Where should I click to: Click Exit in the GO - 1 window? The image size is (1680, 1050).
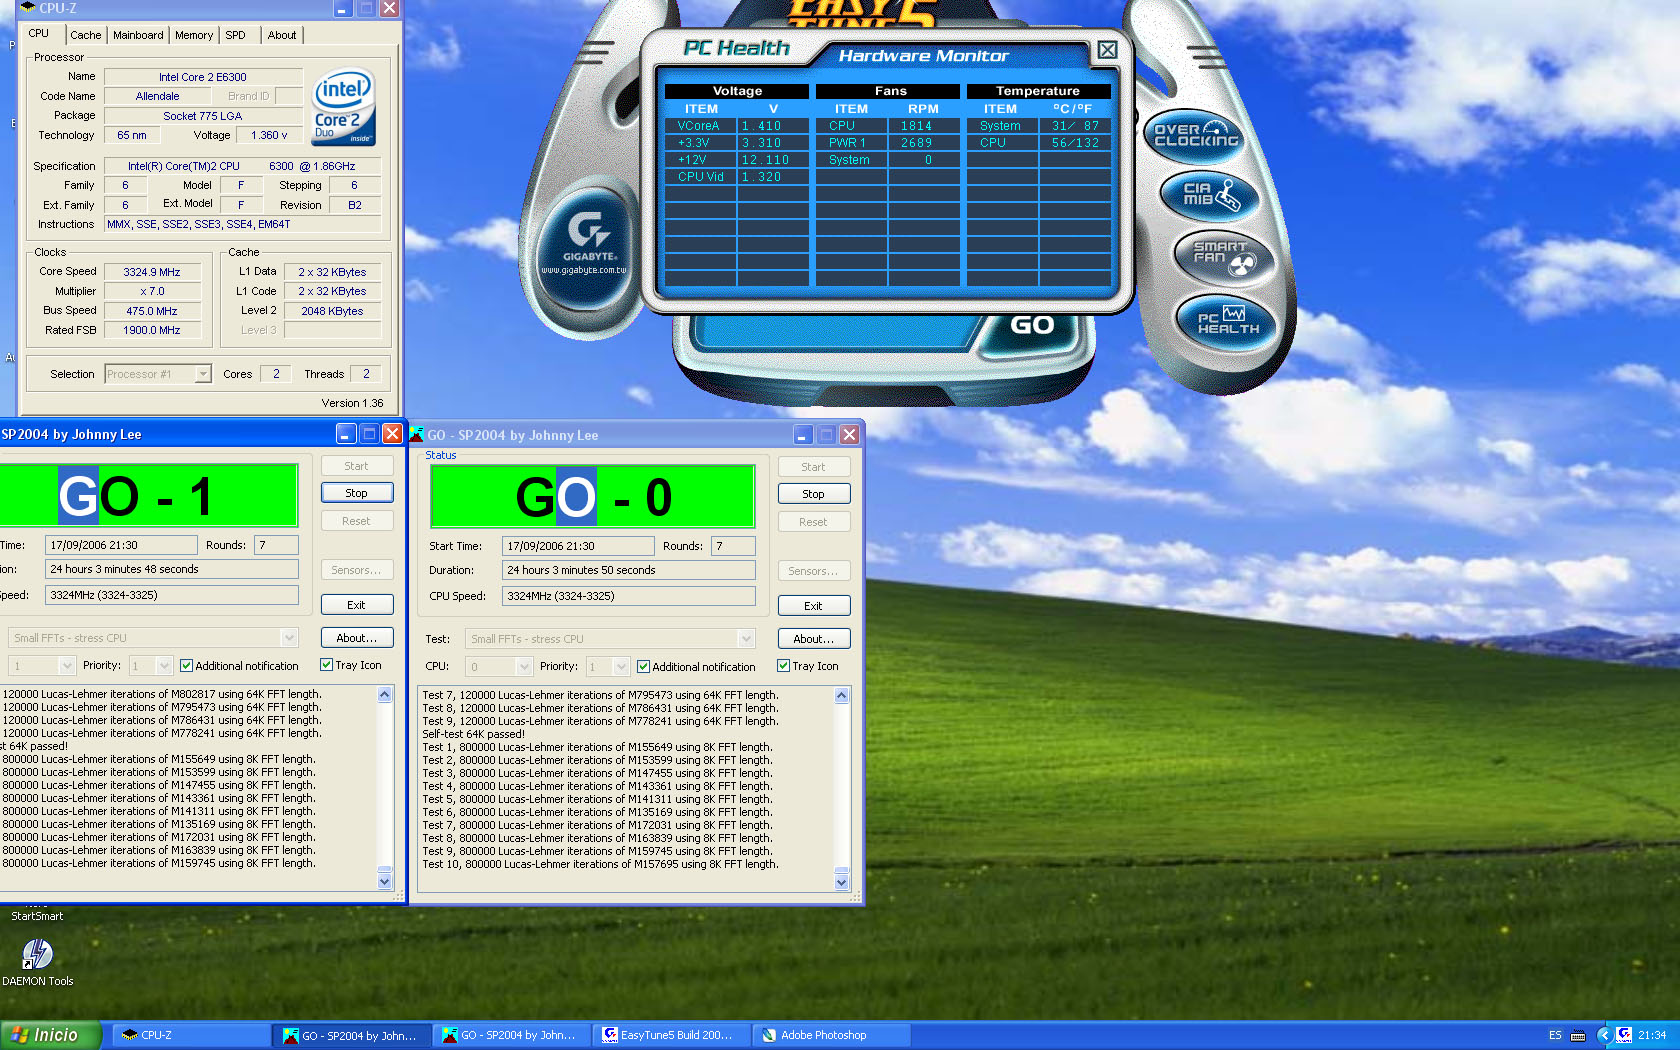click(x=357, y=605)
